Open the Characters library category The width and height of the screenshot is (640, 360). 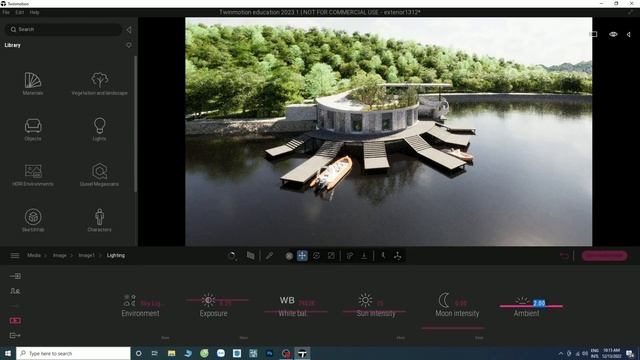100,220
